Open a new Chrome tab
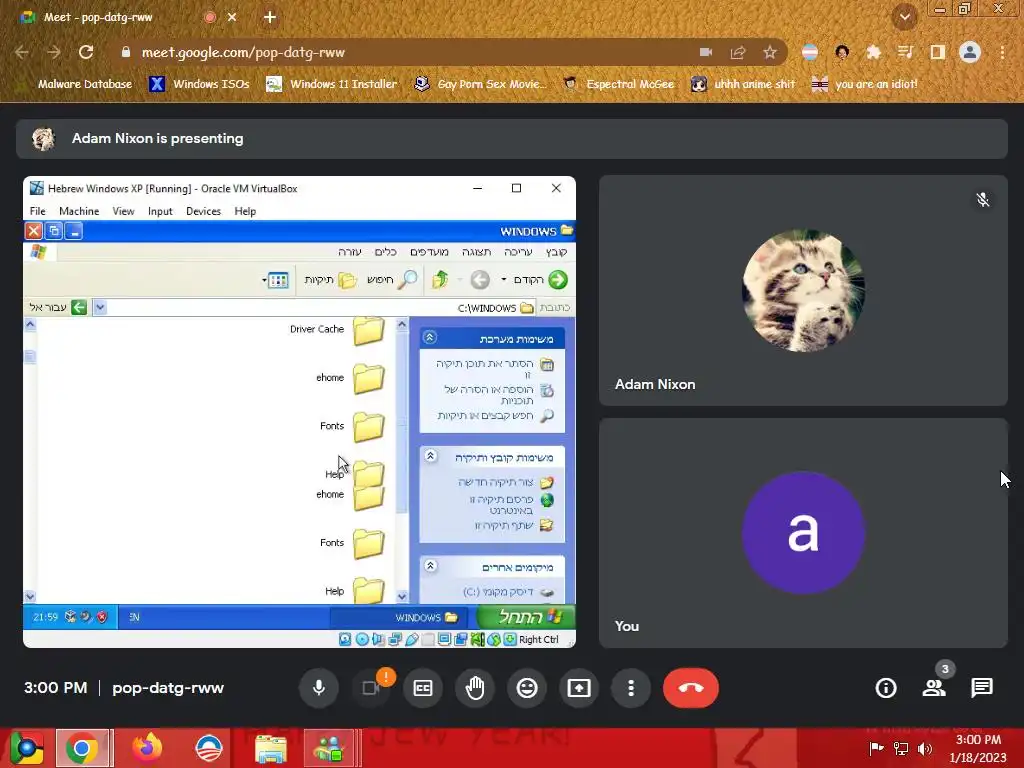The height and width of the screenshot is (768, 1024). point(270,17)
